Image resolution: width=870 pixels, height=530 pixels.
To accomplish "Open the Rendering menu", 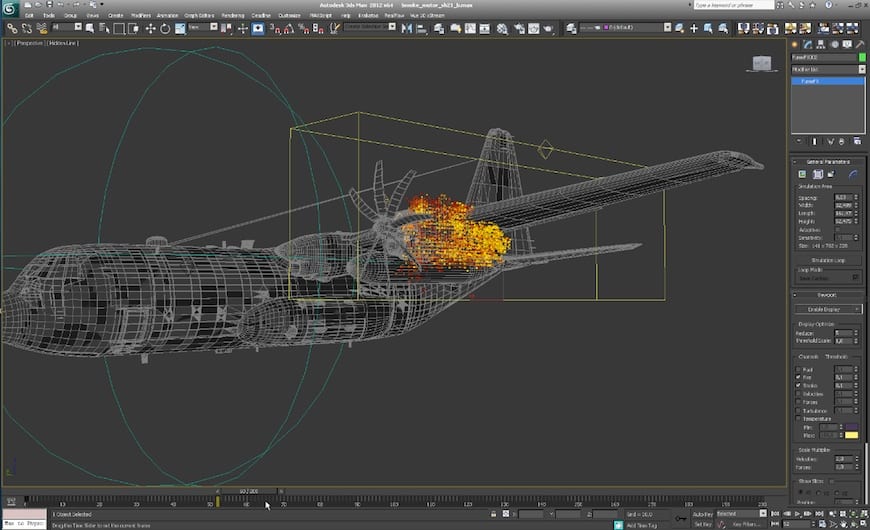I will coord(233,16).
